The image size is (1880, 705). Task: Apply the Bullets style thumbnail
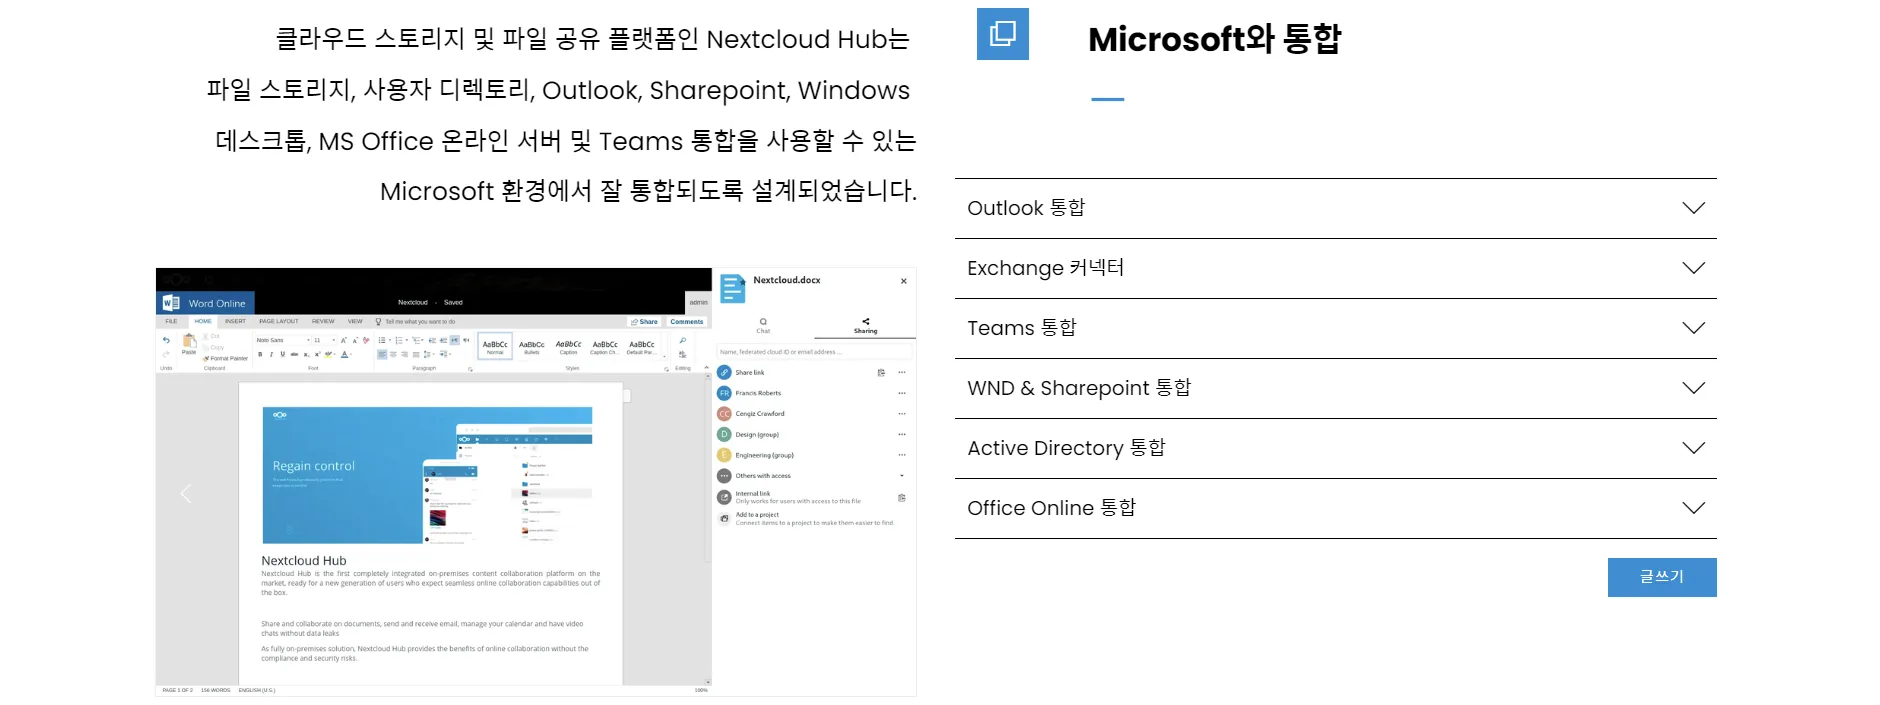[x=532, y=346]
